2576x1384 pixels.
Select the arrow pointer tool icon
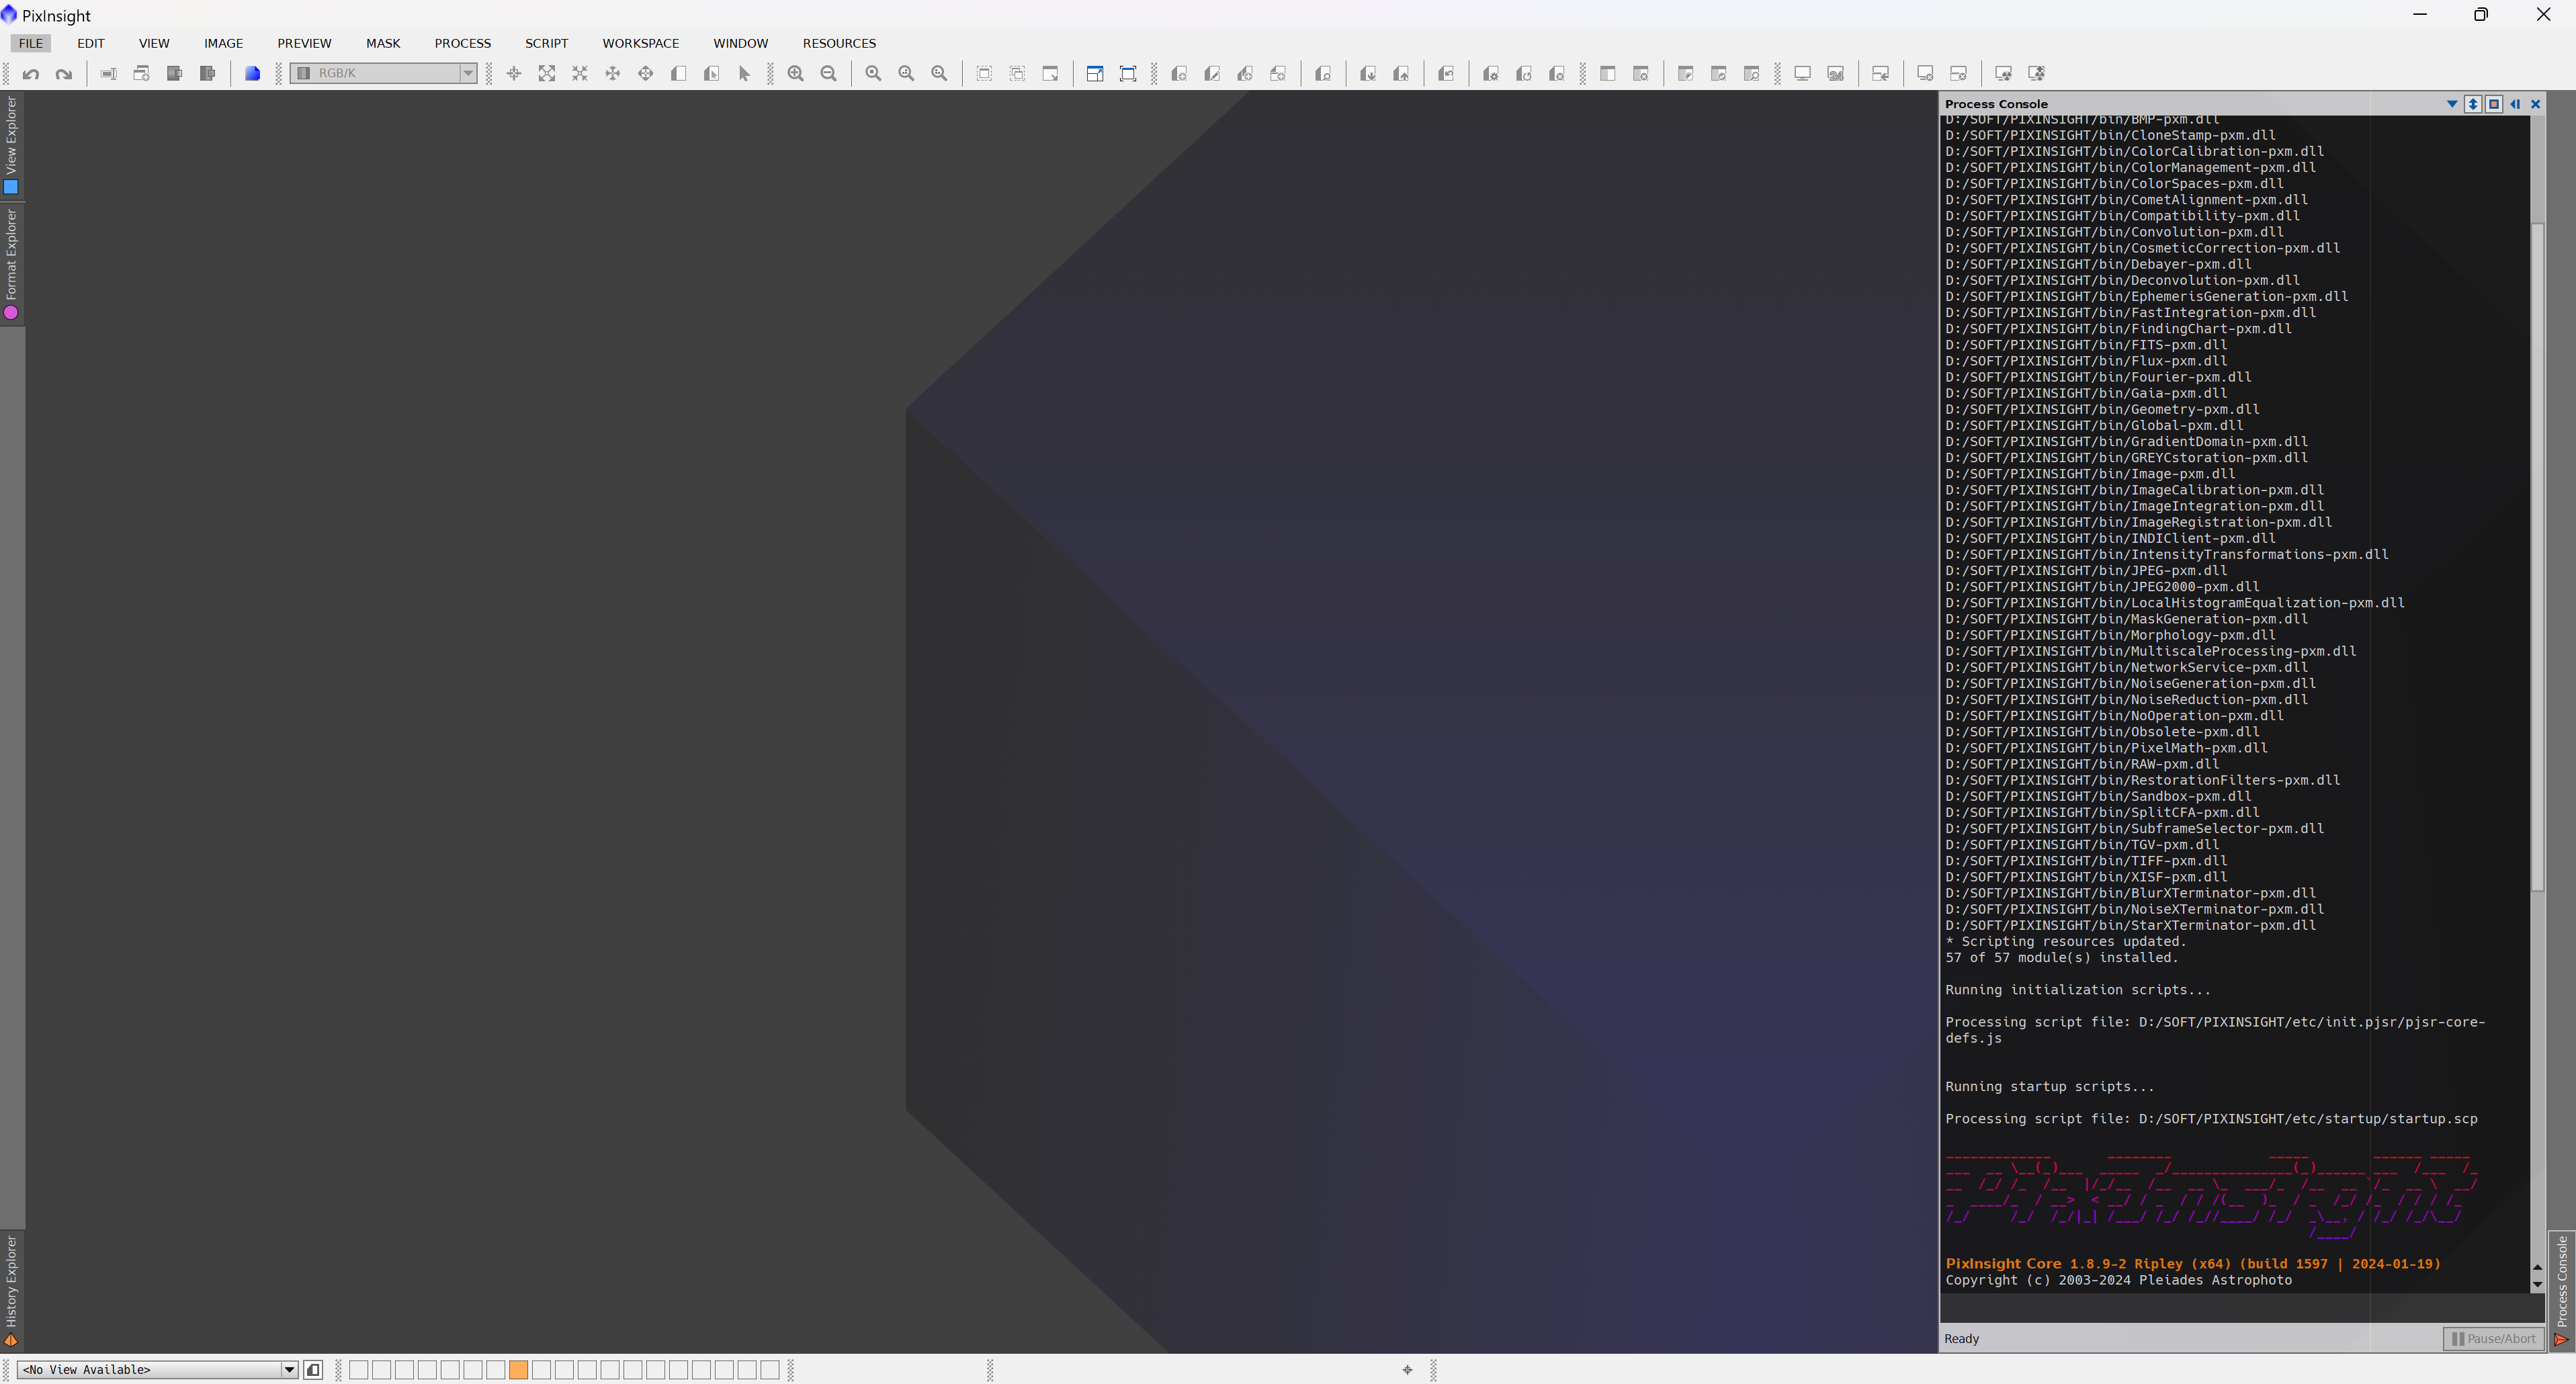point(744,74)
